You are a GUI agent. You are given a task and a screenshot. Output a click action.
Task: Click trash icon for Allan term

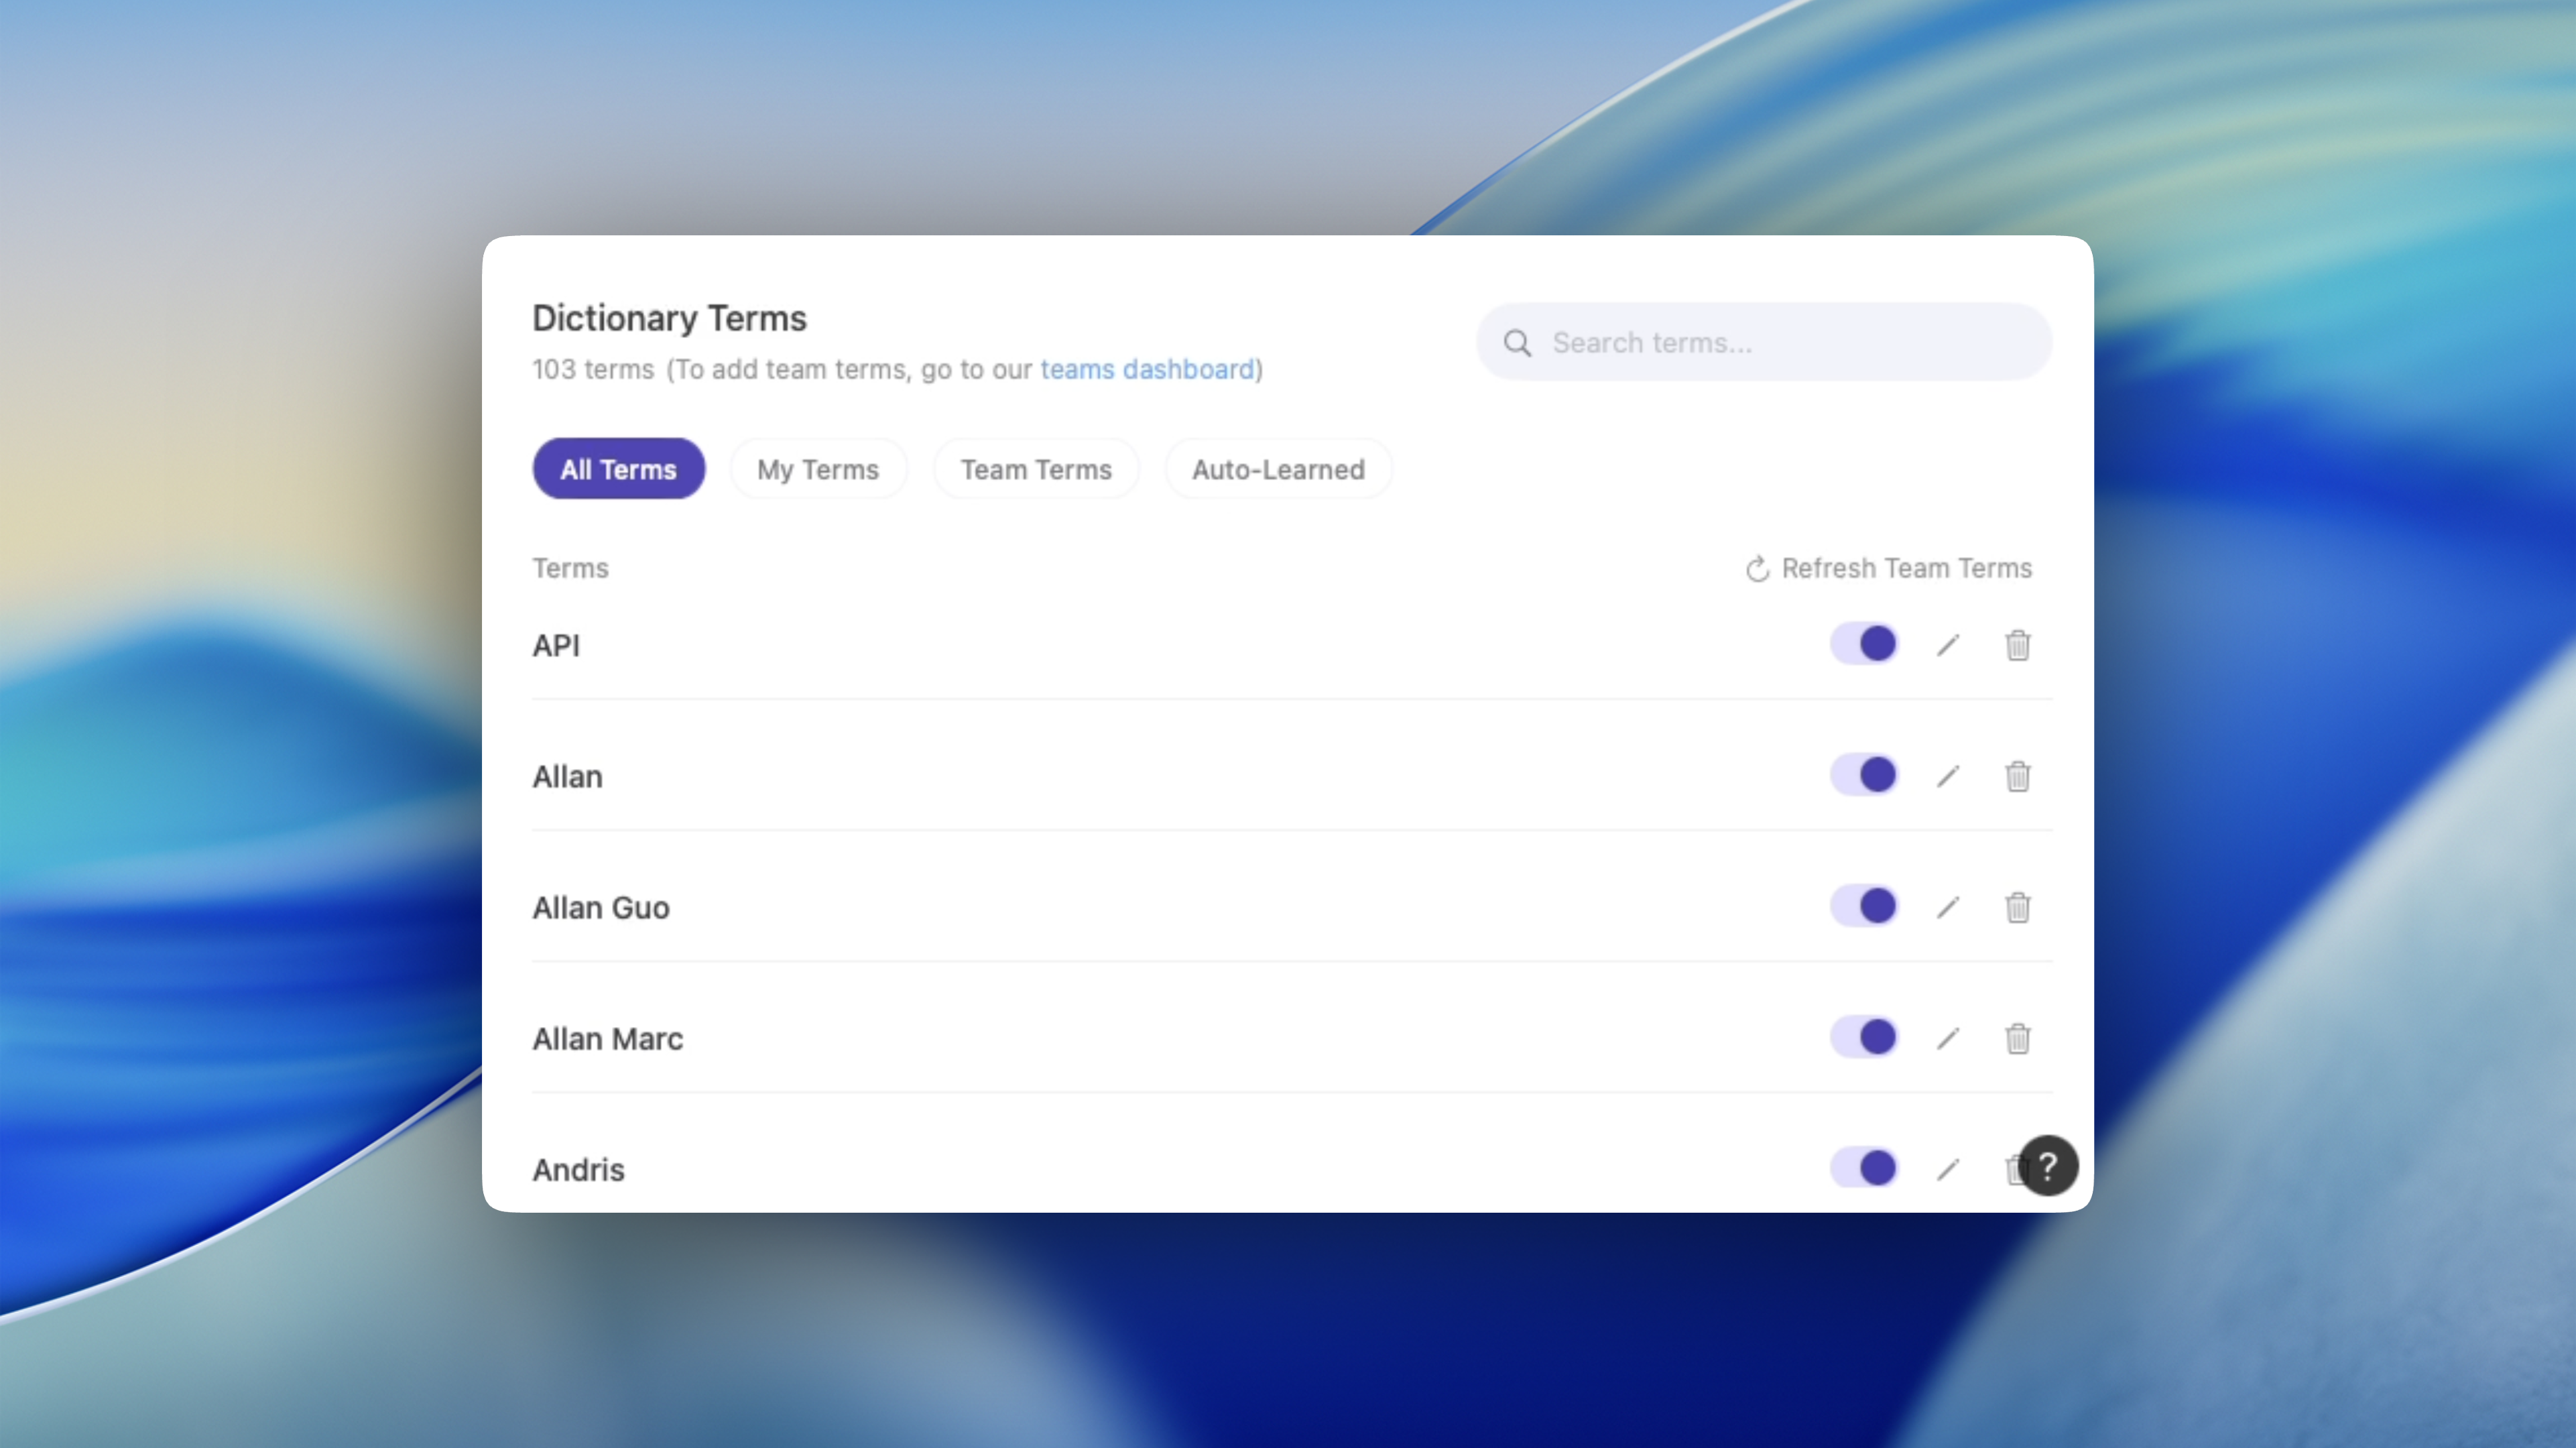pyautogui.click(x=2017, y=776)
